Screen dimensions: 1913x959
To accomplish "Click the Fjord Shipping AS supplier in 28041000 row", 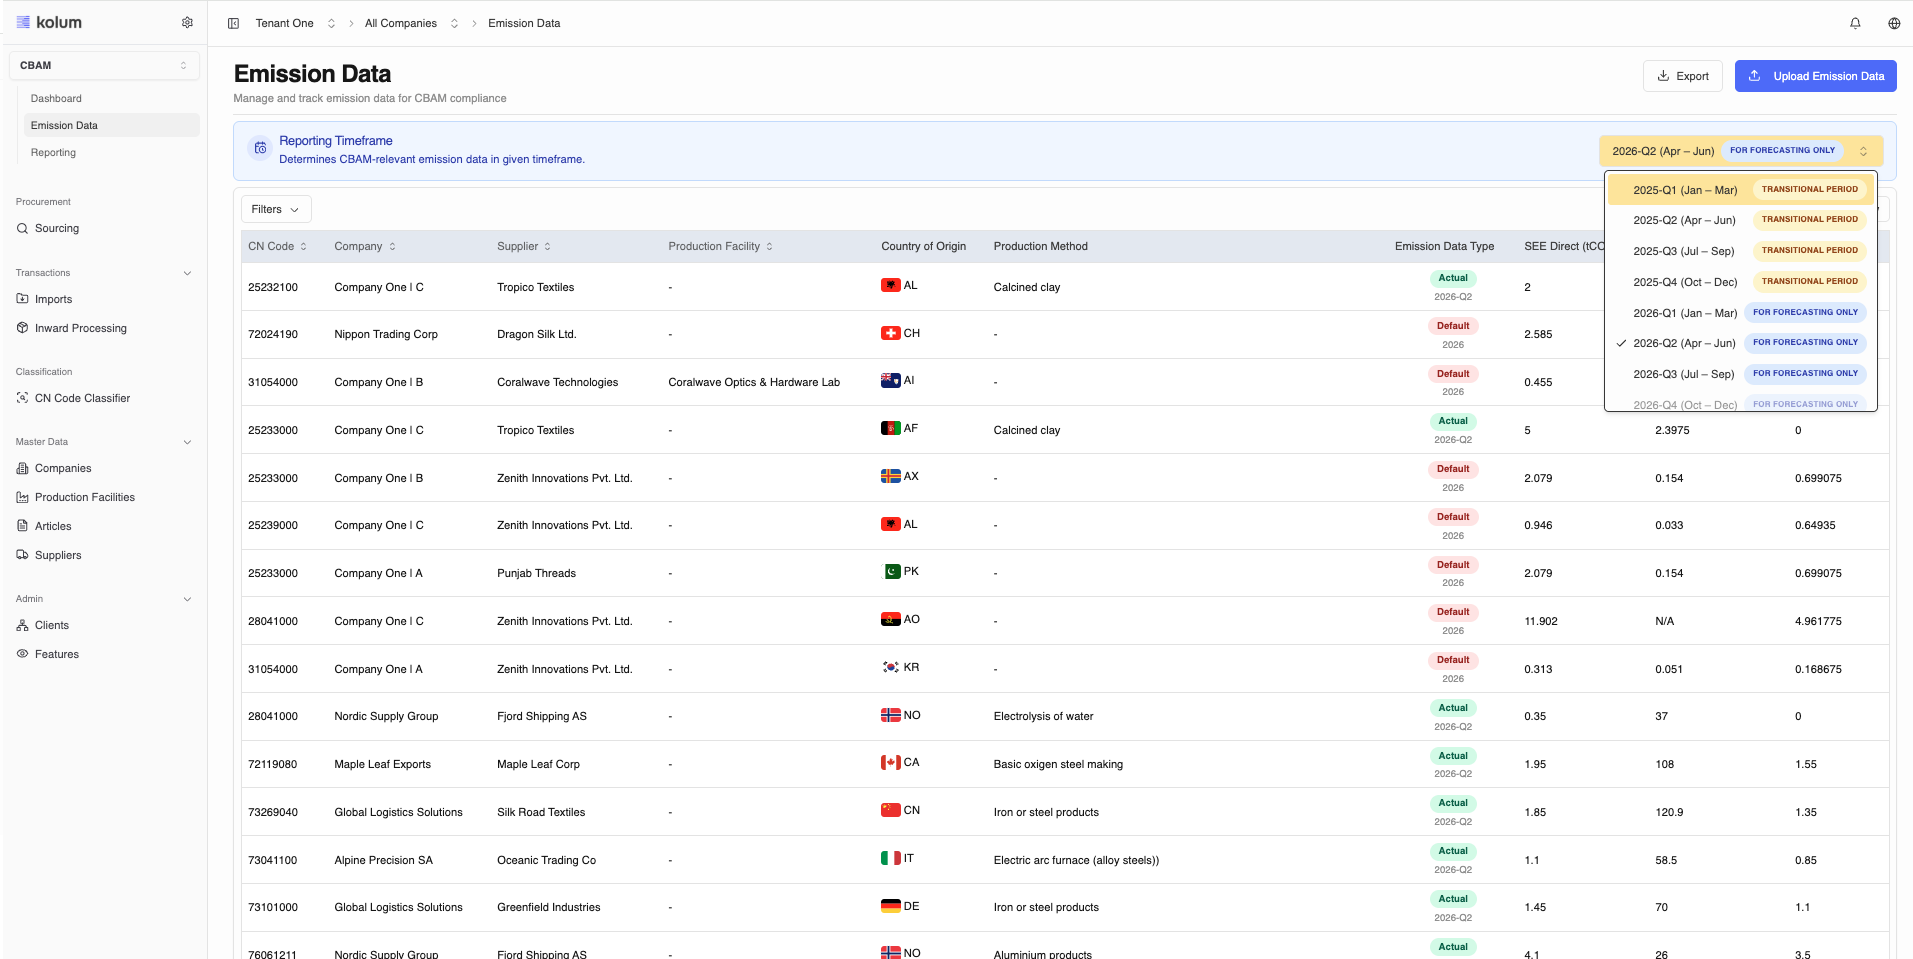I will tap(541, 716).
